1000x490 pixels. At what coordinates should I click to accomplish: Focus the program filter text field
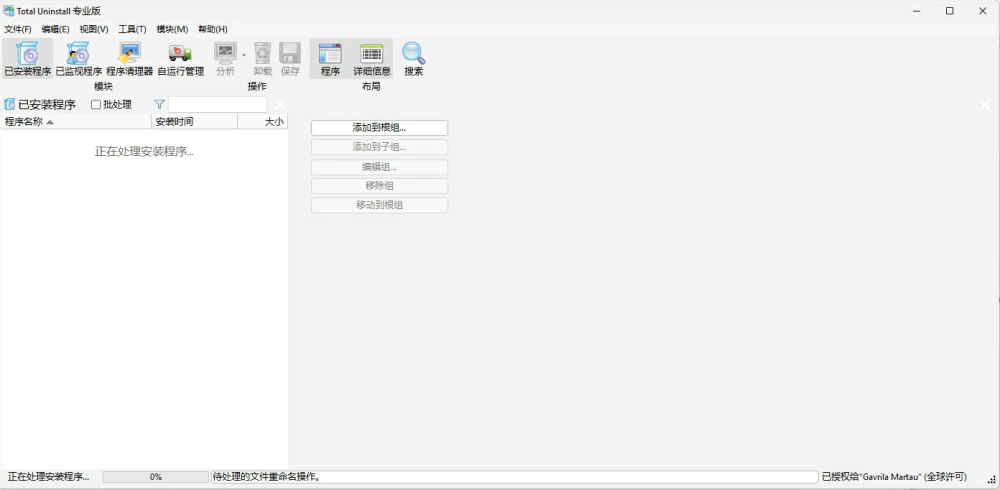pyautogui.click(x=217, y=104)
